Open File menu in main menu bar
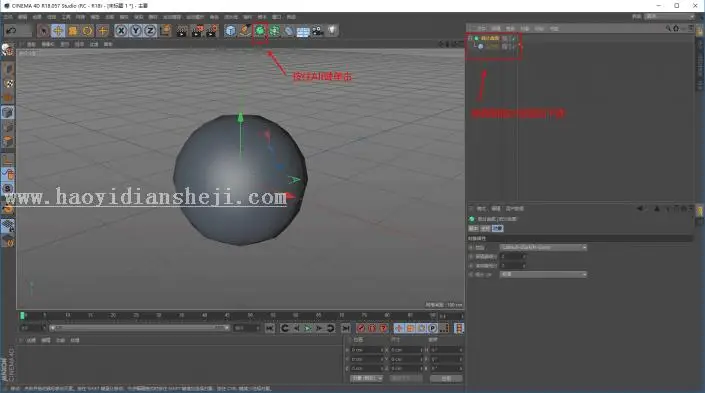The image size is (705, 393). [x=8, y=17]
